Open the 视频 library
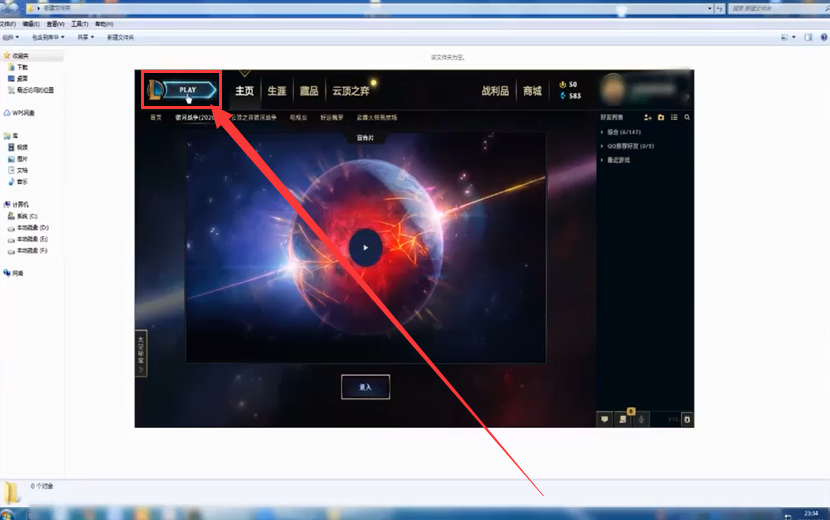This screenshot has width=830, height=520. [x=22, y=148]
